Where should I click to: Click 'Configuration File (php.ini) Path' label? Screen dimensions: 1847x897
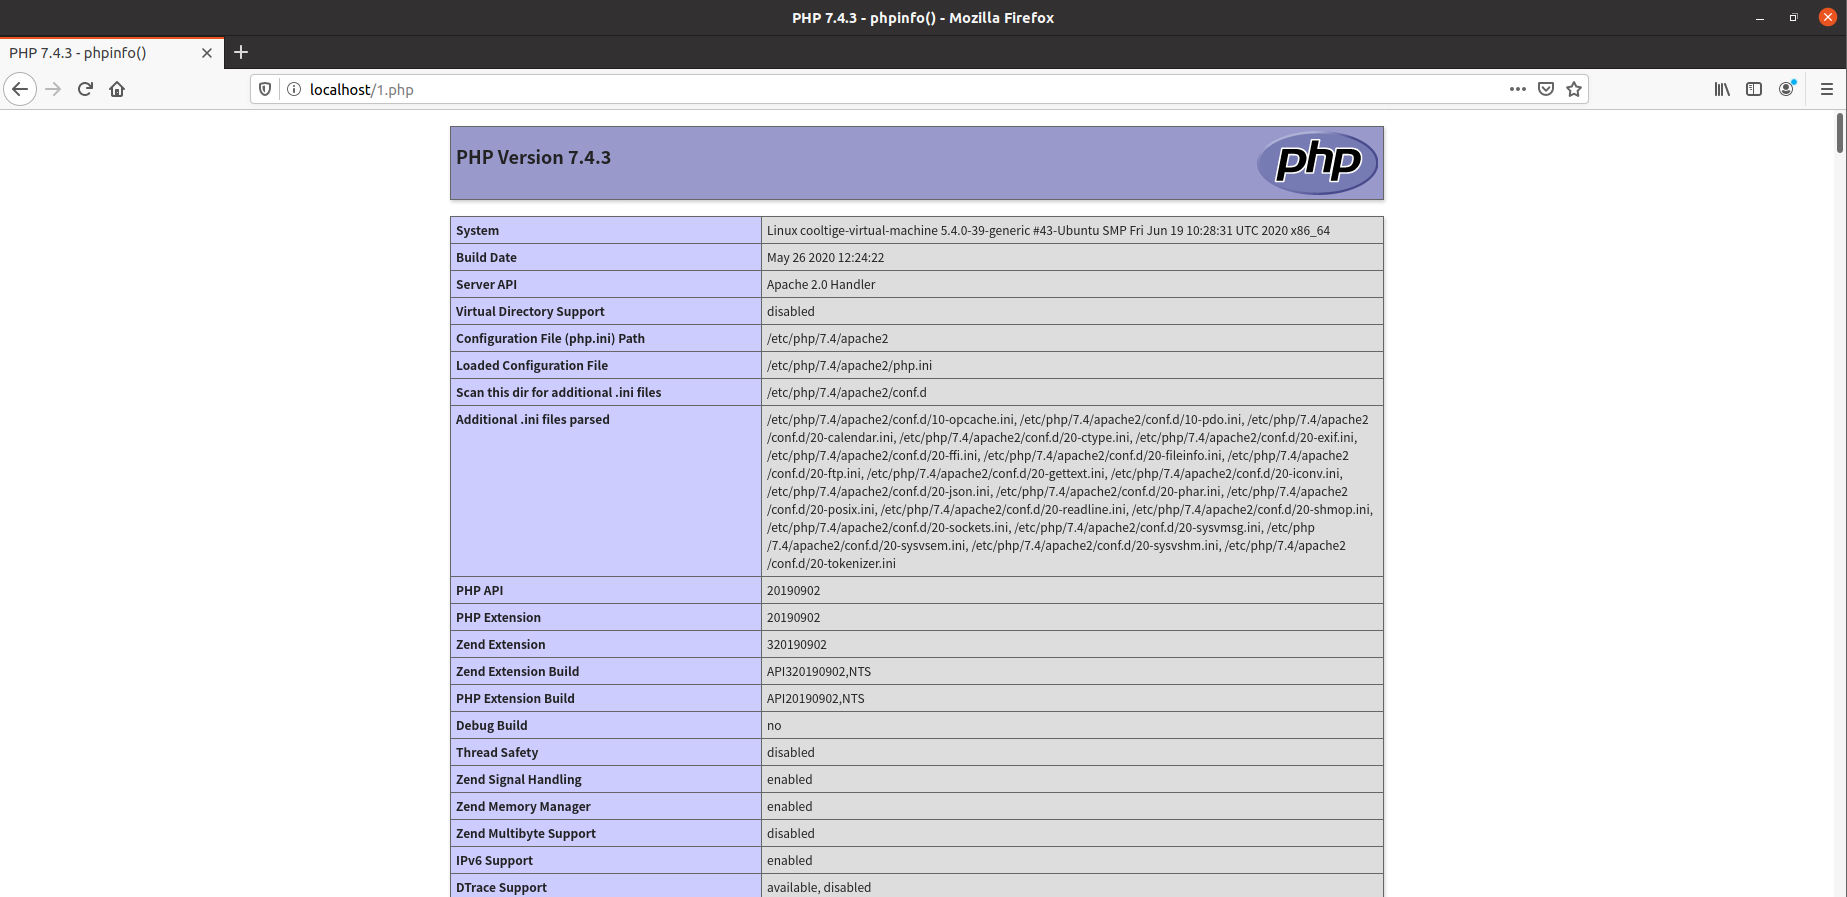tap(550, 338)
